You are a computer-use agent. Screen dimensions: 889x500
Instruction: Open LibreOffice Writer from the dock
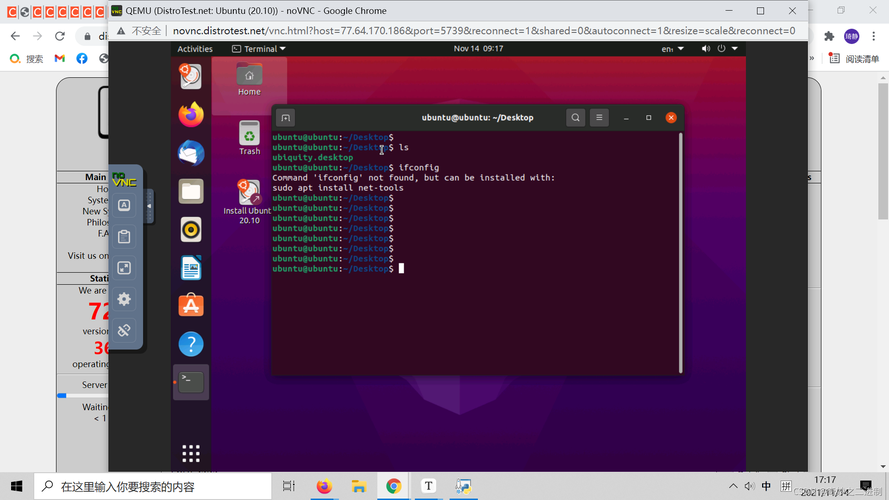click(x=191, y=267)
